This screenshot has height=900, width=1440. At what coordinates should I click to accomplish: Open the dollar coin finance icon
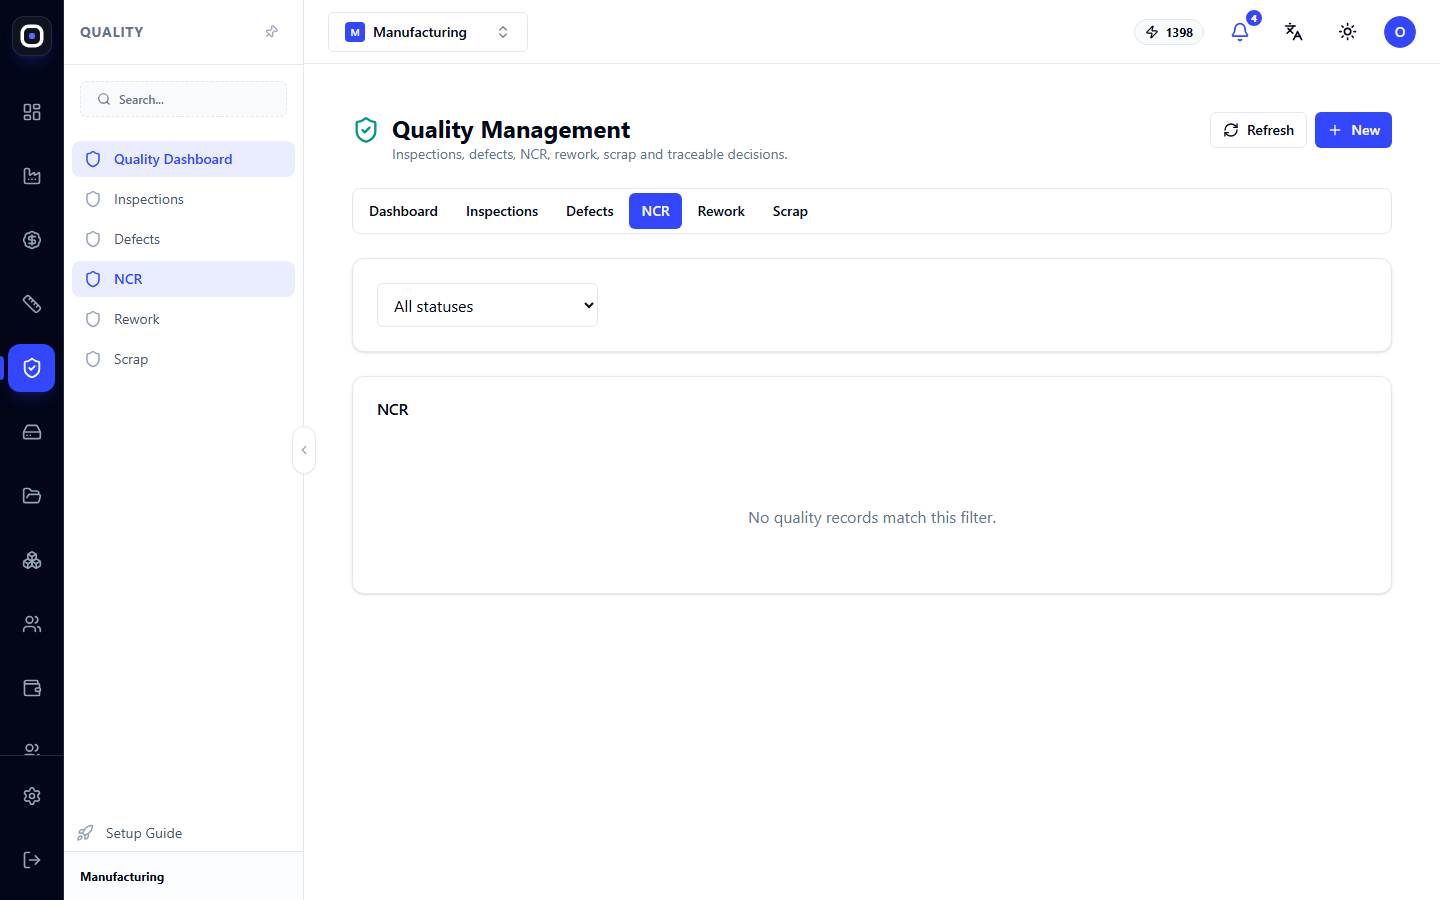[x=32, y=240]
